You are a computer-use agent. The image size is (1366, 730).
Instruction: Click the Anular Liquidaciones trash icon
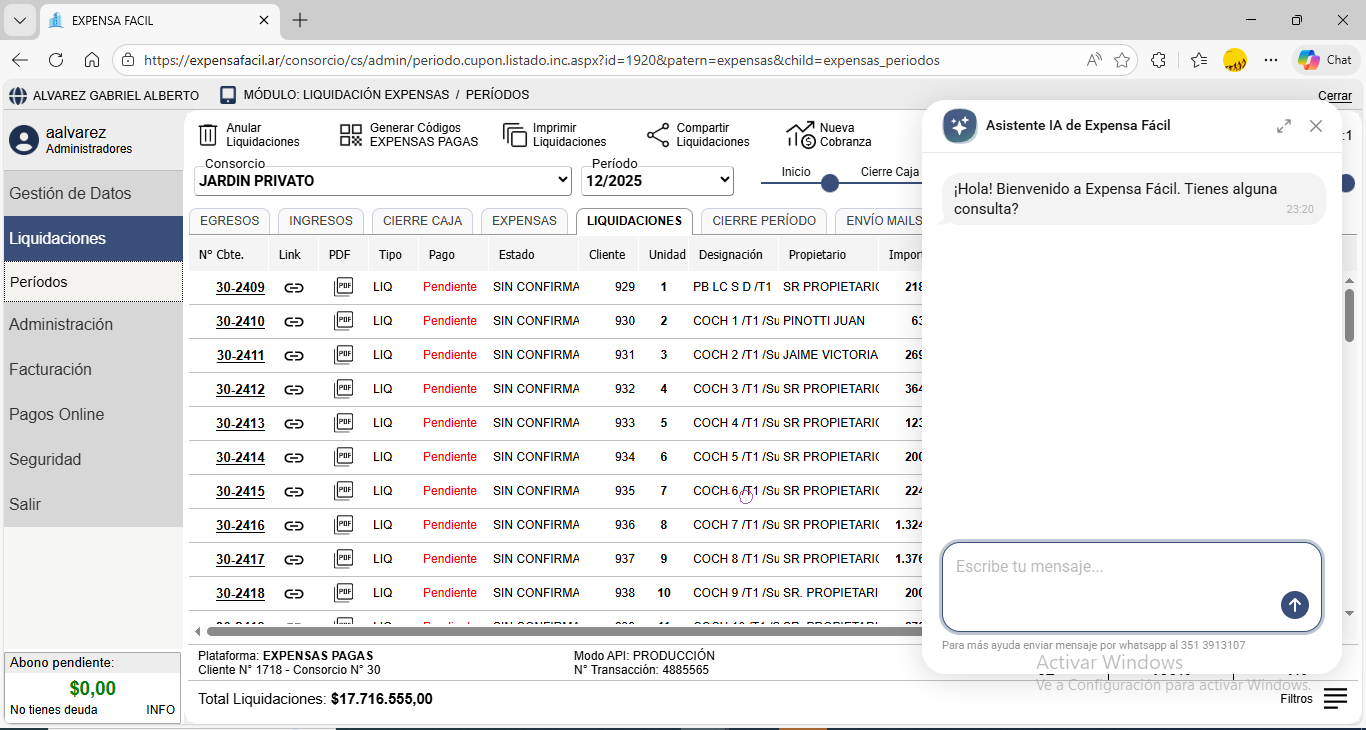tap(208, 135)
